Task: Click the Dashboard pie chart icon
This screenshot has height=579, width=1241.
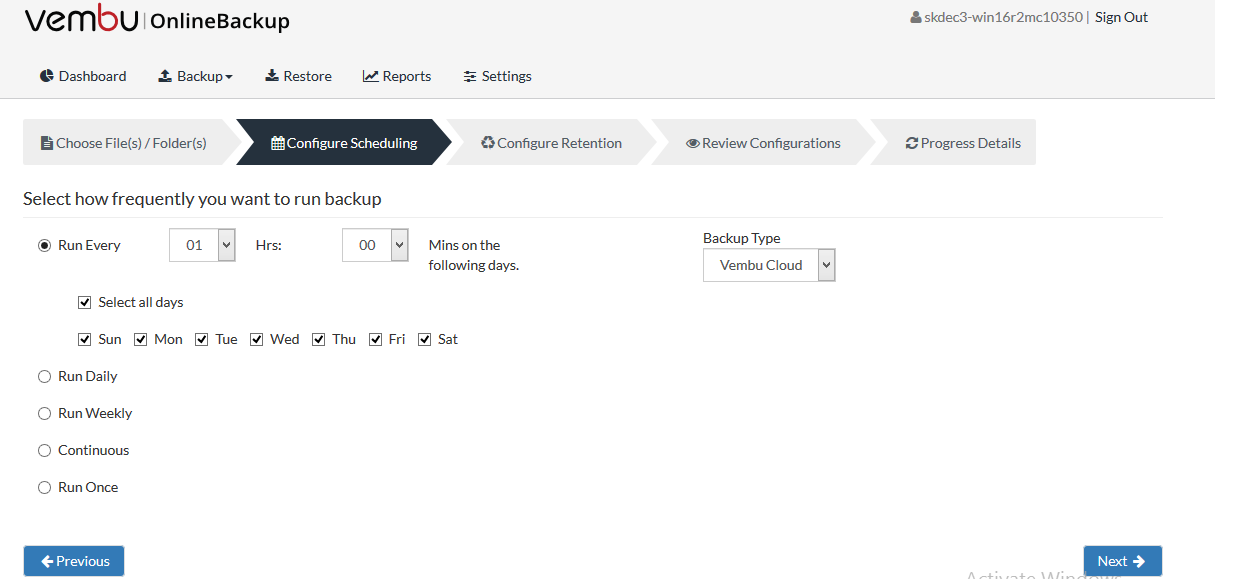Action: click(46, 76)
